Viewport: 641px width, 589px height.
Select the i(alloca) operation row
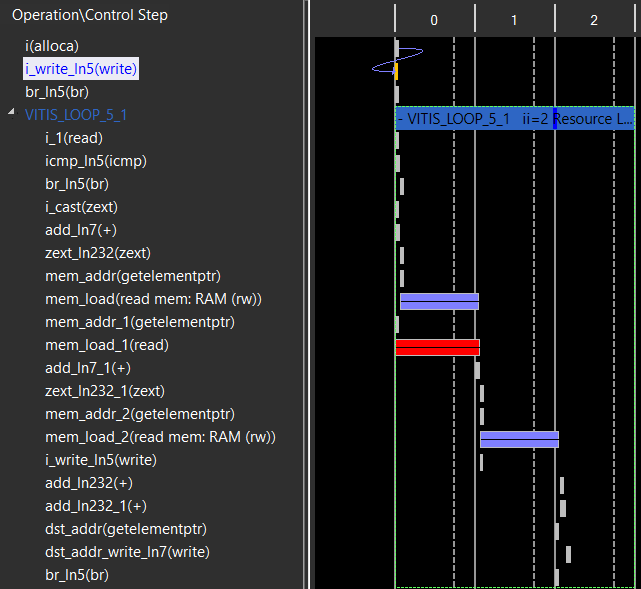[x=51, y=46]
